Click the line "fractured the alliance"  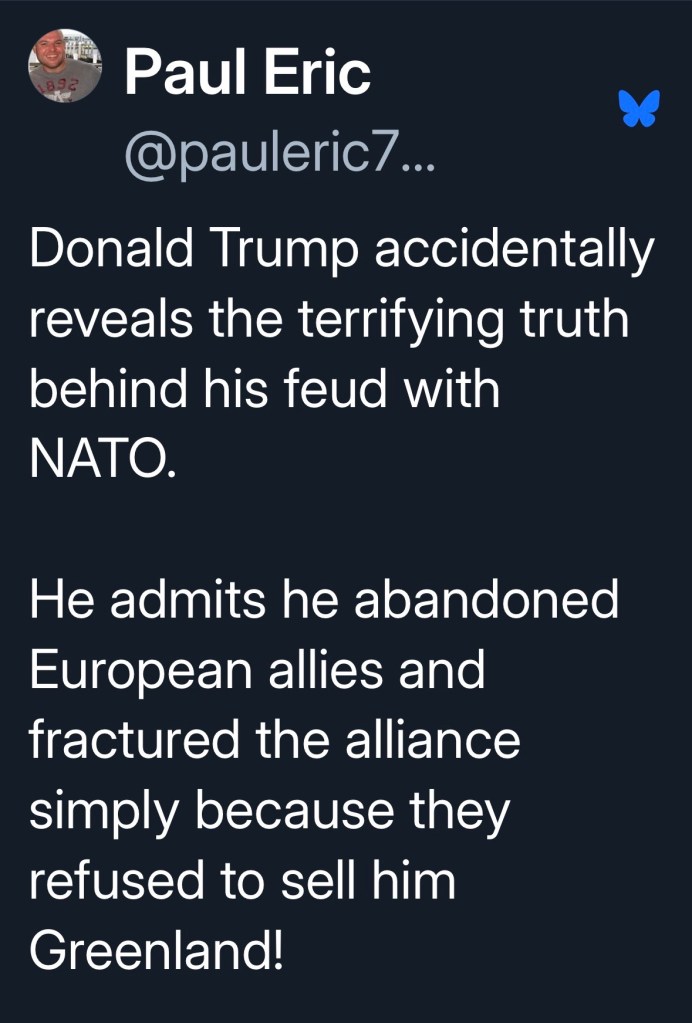click(274, 740)
